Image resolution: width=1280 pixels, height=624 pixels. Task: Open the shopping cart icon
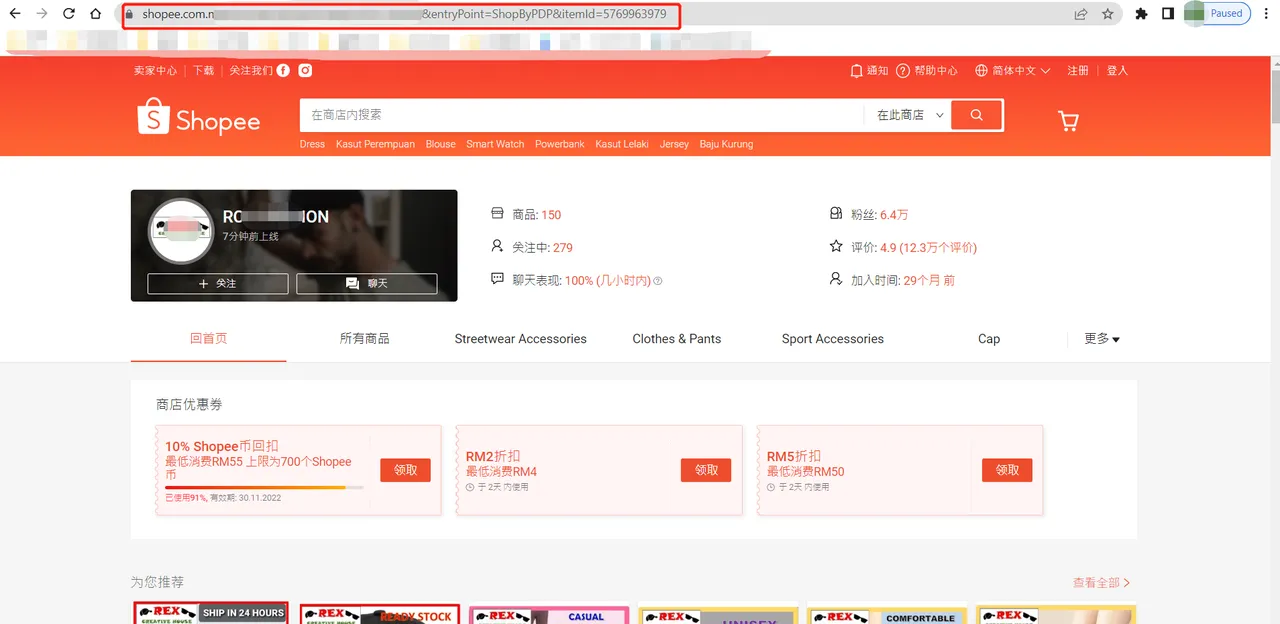point(1068,120)
